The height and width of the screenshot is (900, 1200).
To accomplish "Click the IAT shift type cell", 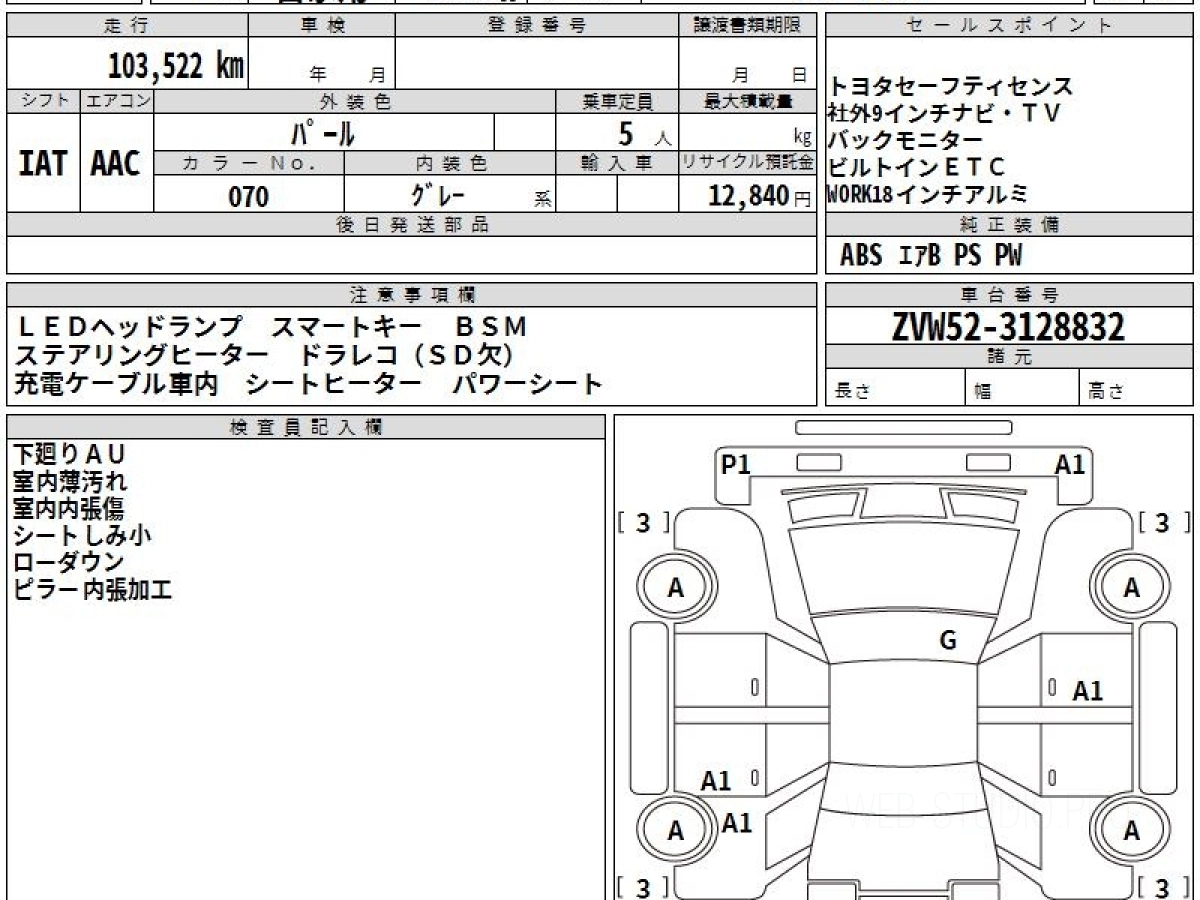I will [x=43, y=164].
